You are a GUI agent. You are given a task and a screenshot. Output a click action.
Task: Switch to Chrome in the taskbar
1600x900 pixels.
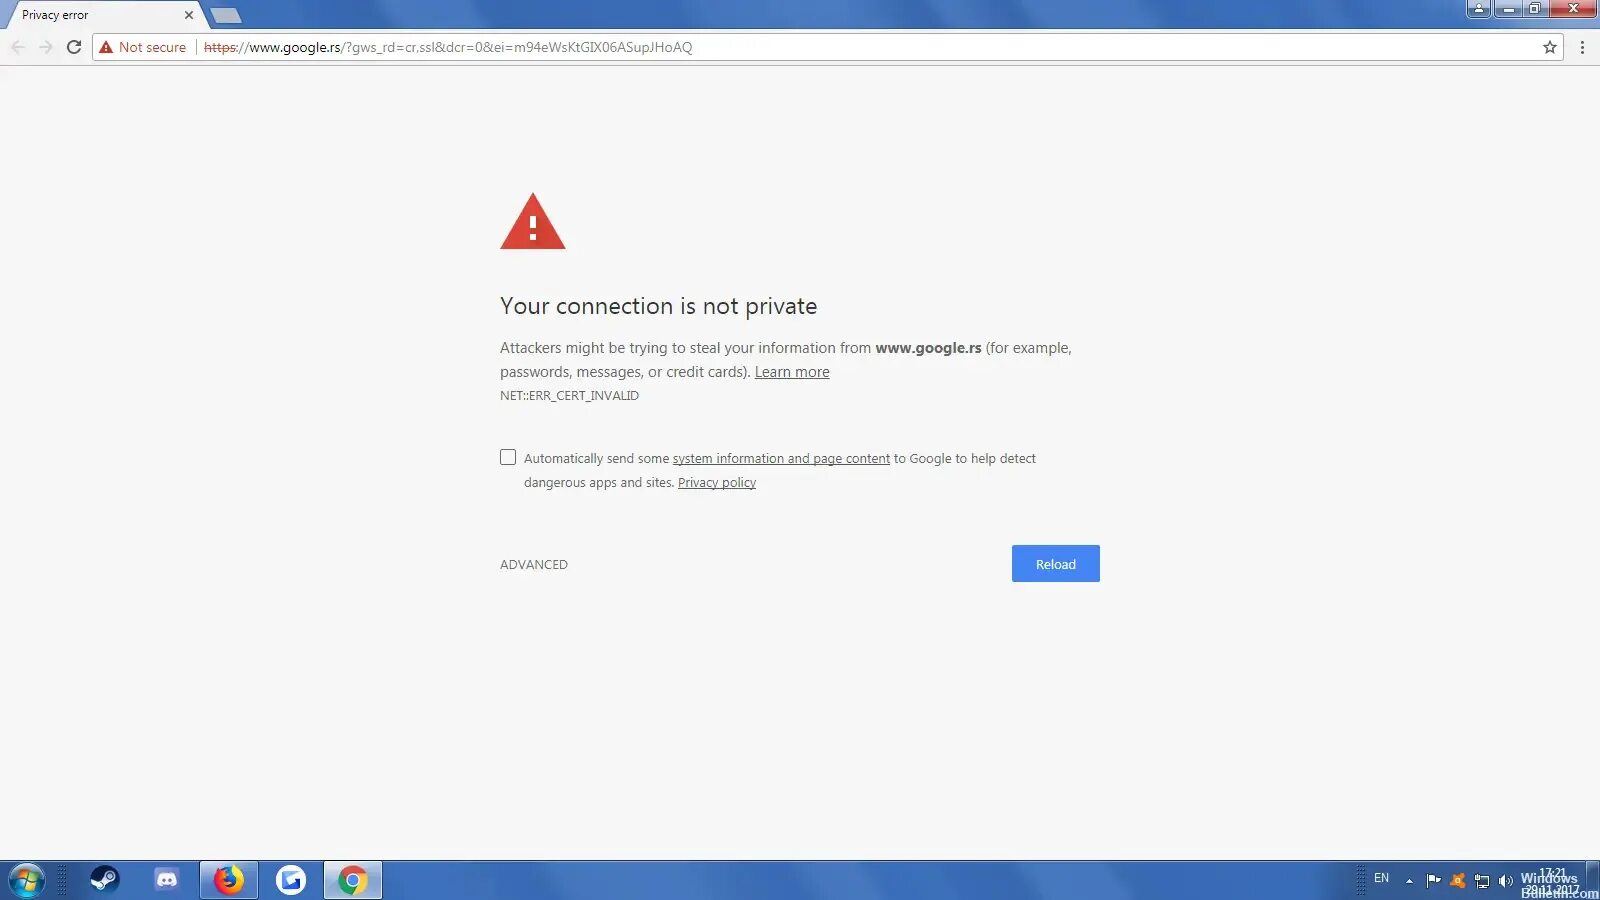[352, 880]
